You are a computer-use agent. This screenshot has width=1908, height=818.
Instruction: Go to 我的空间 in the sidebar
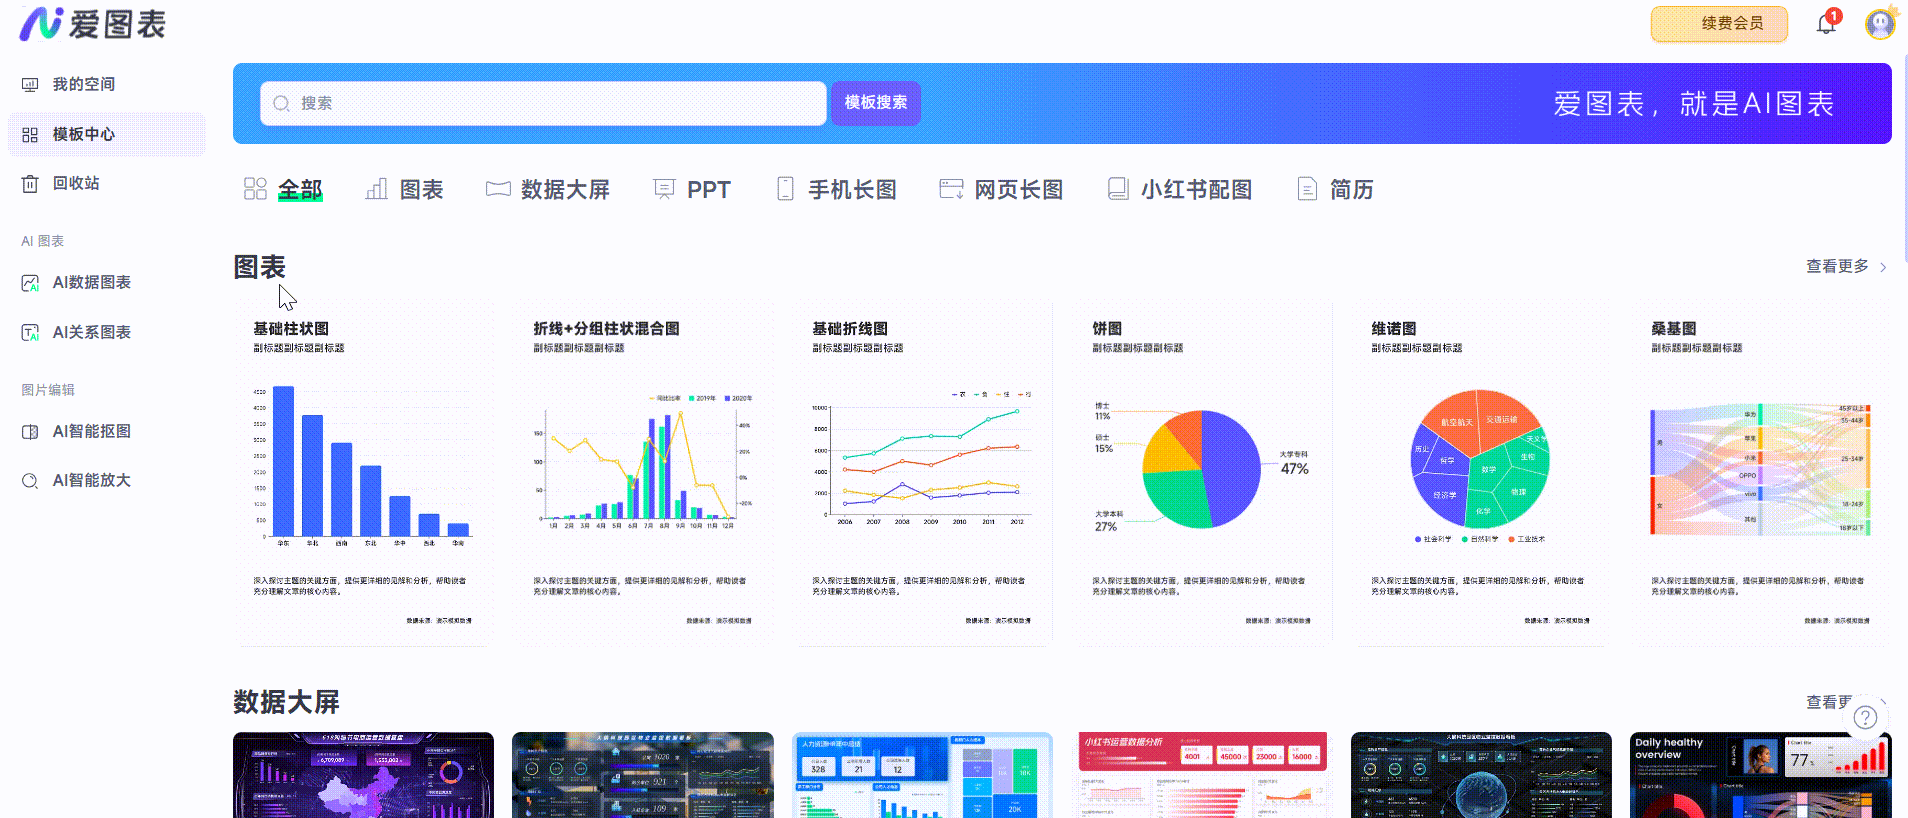[x=83, y=85]
